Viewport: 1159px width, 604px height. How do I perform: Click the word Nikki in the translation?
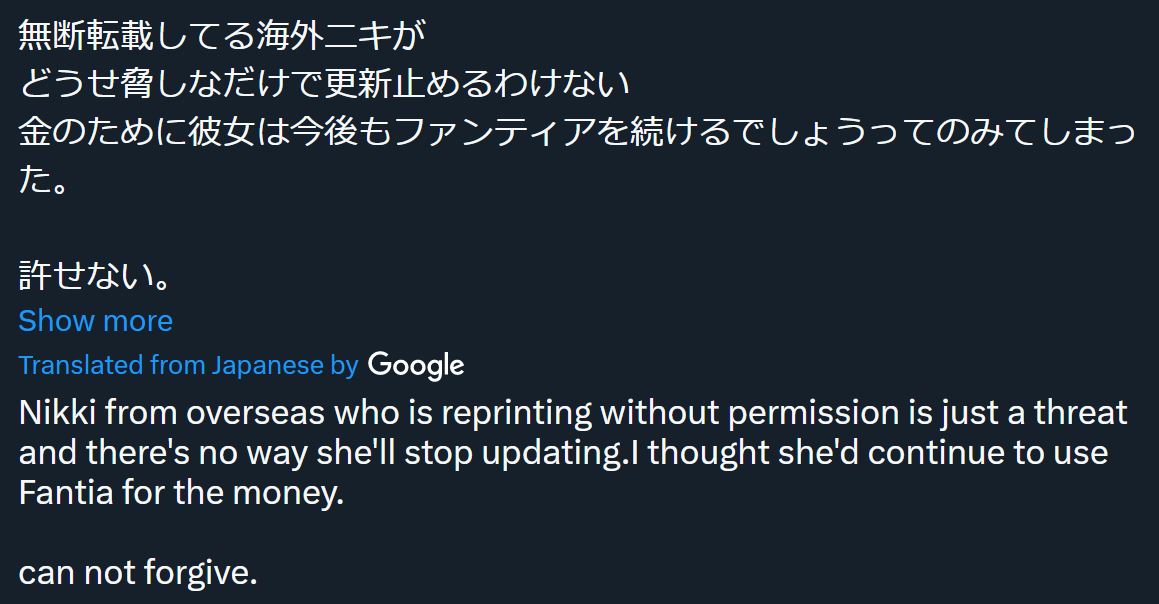[x=57, y=413]
